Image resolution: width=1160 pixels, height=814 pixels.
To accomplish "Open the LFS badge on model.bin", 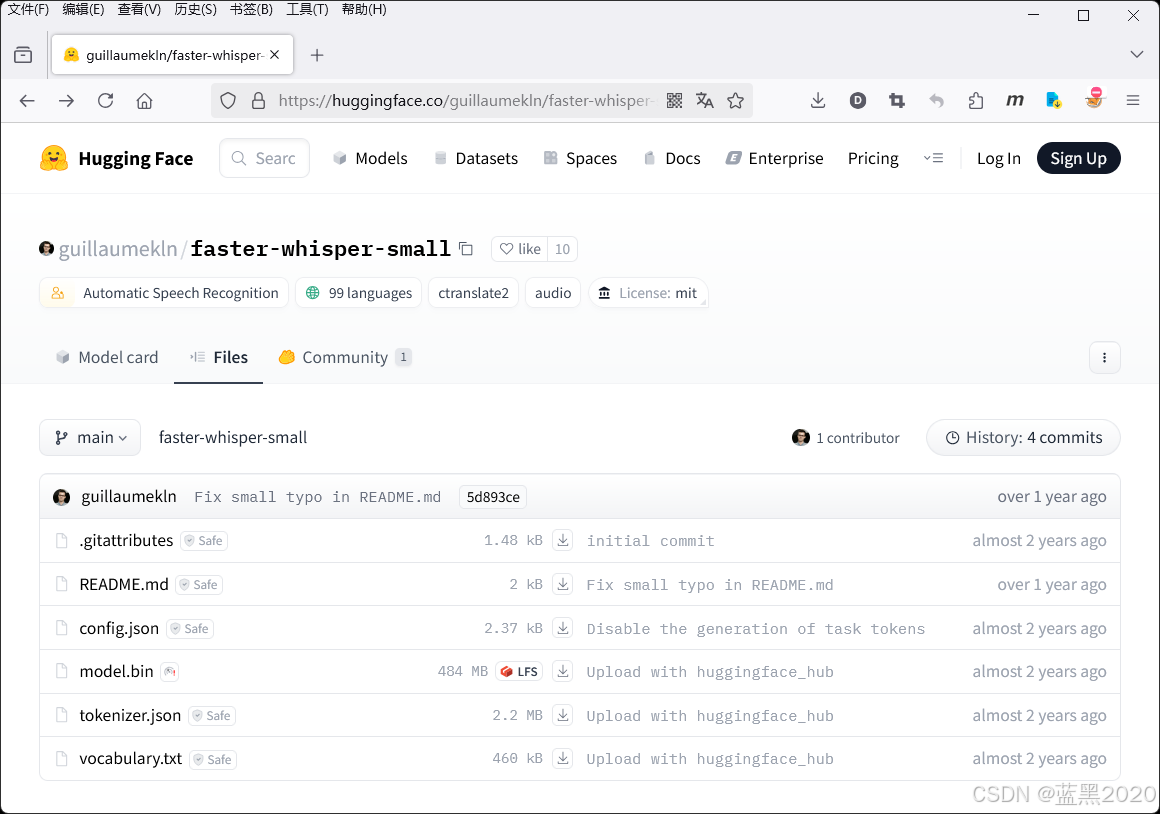I will (519, 671).
